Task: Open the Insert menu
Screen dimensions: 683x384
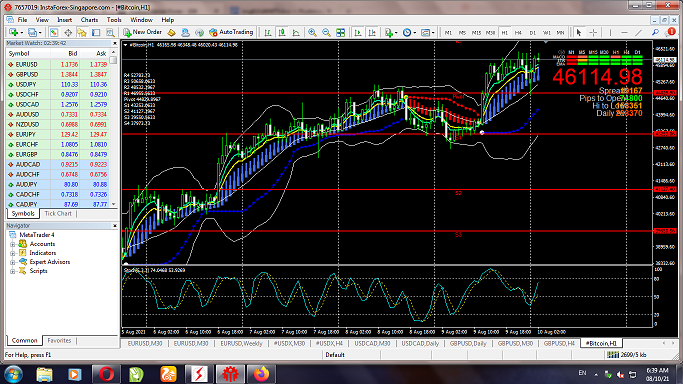Action: [x=64, y=20]
